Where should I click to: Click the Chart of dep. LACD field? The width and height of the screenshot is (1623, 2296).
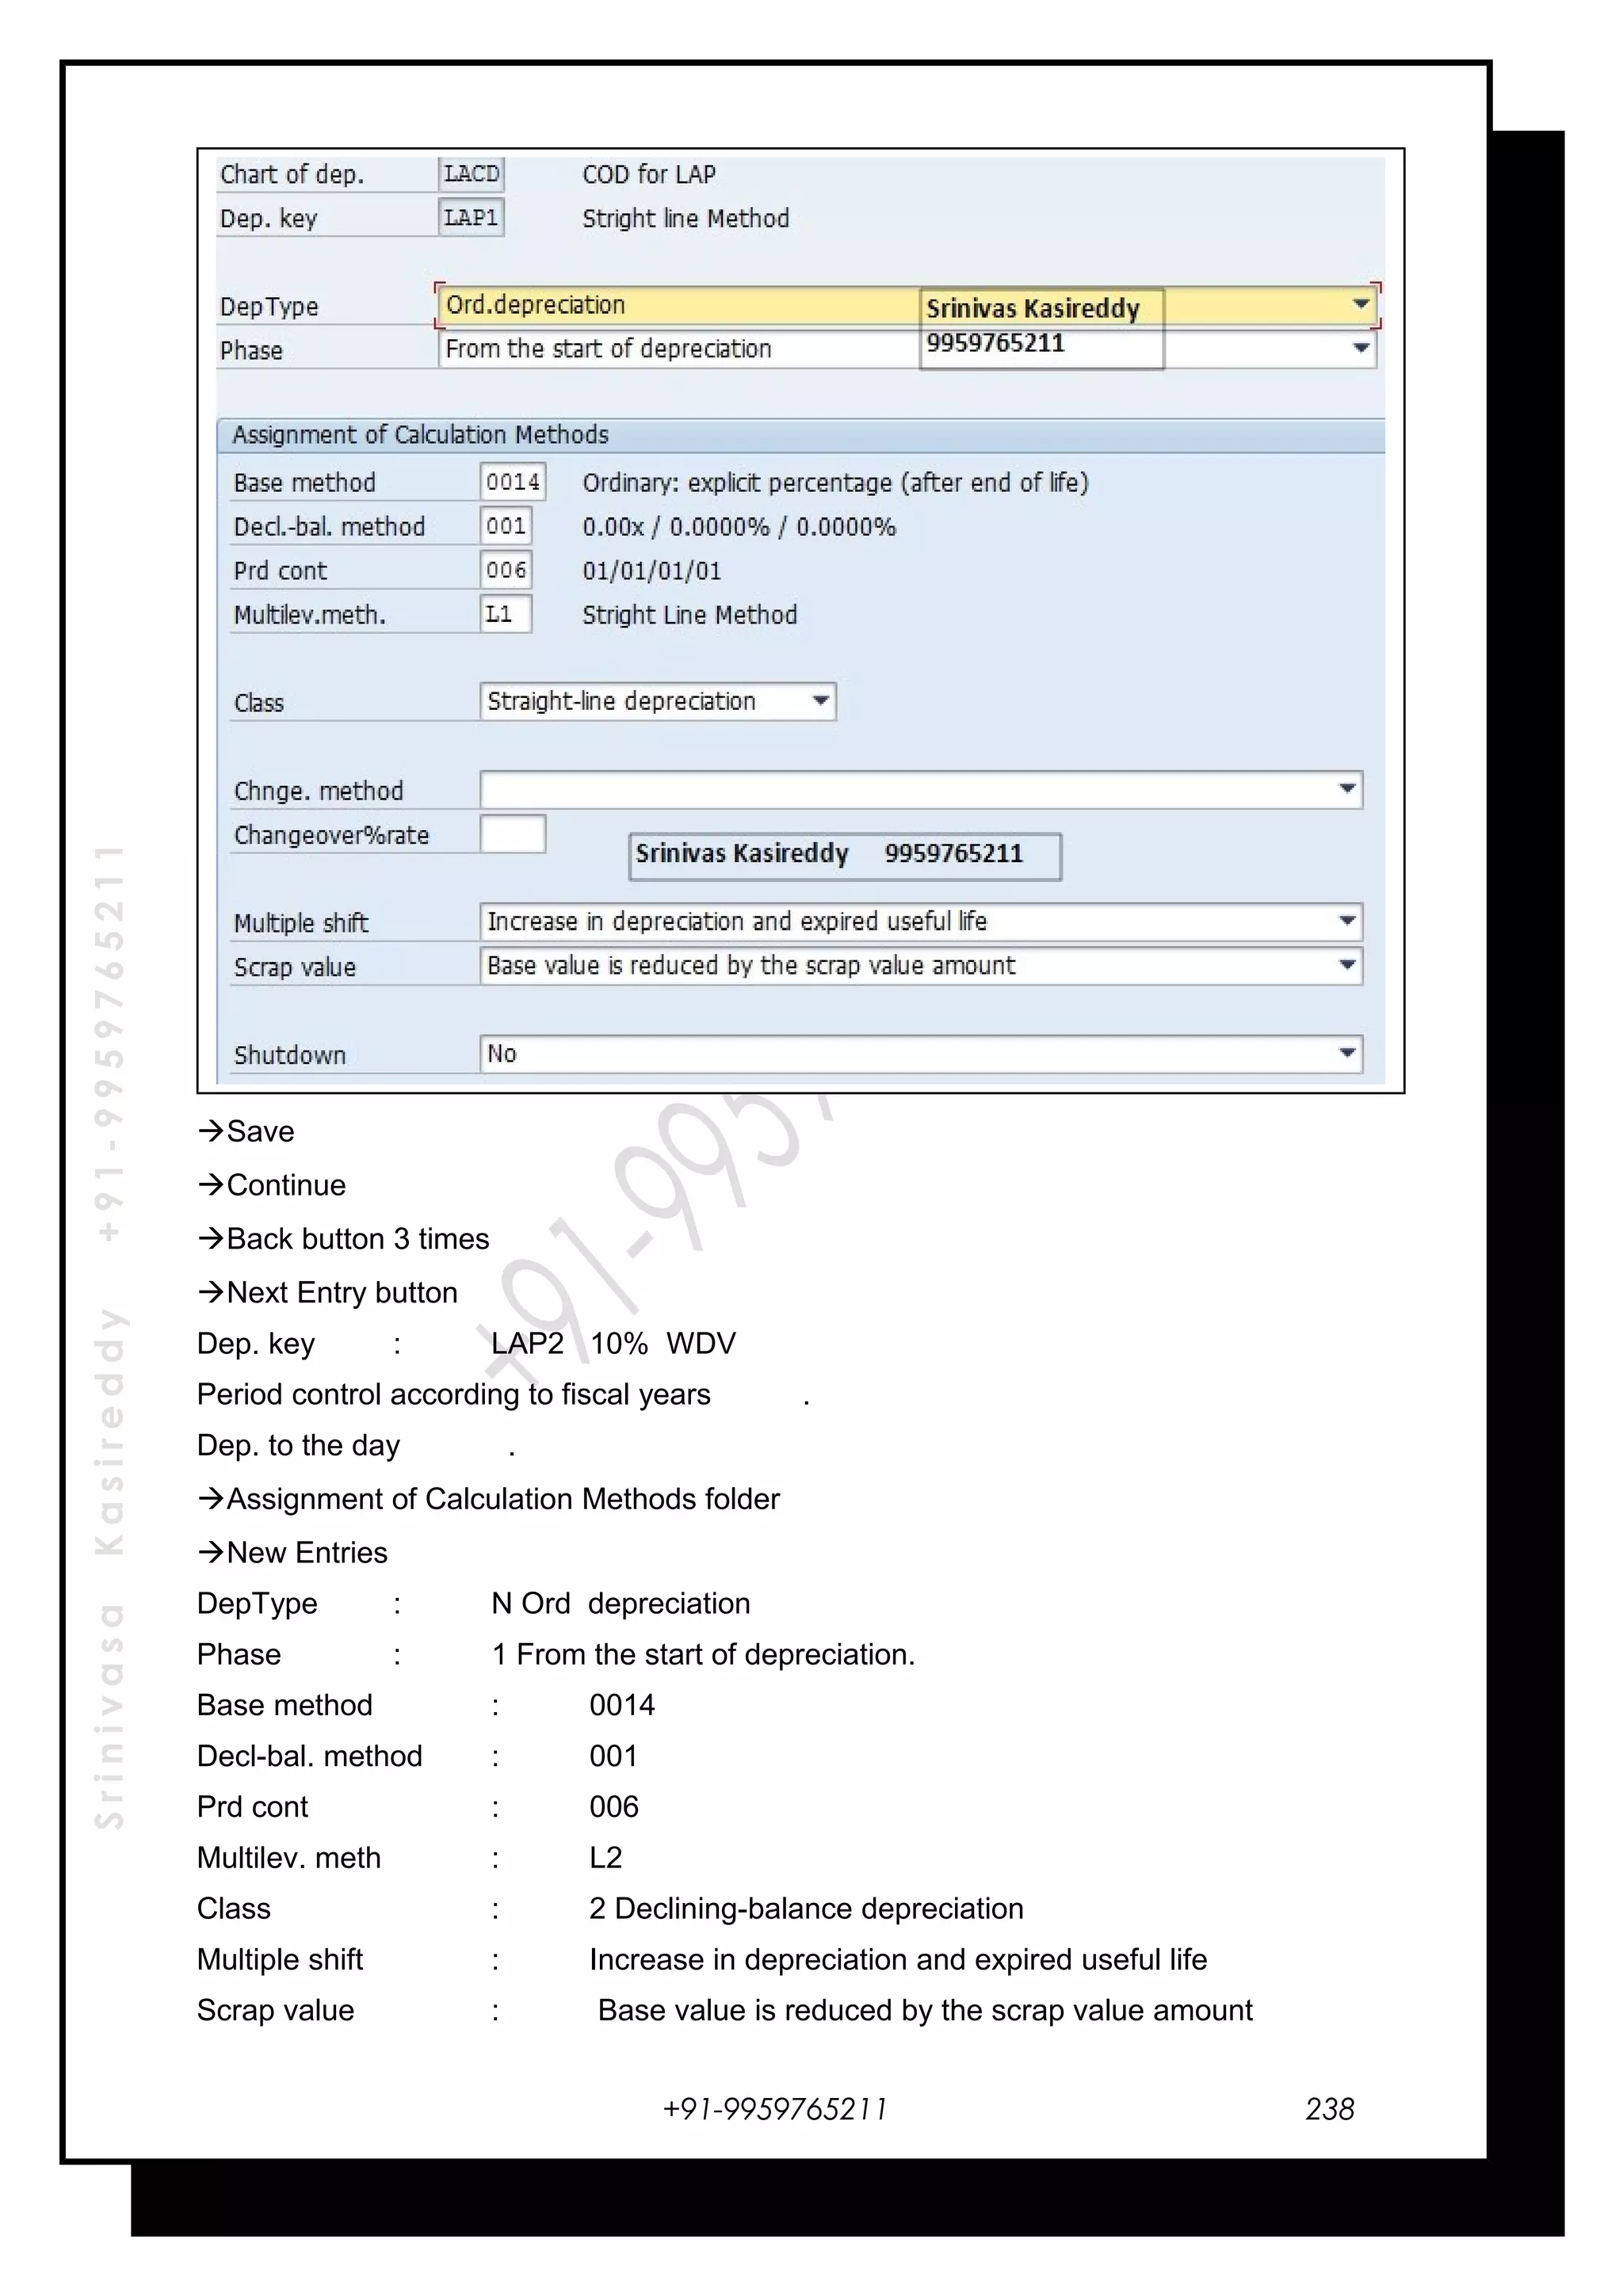(471, 174)
